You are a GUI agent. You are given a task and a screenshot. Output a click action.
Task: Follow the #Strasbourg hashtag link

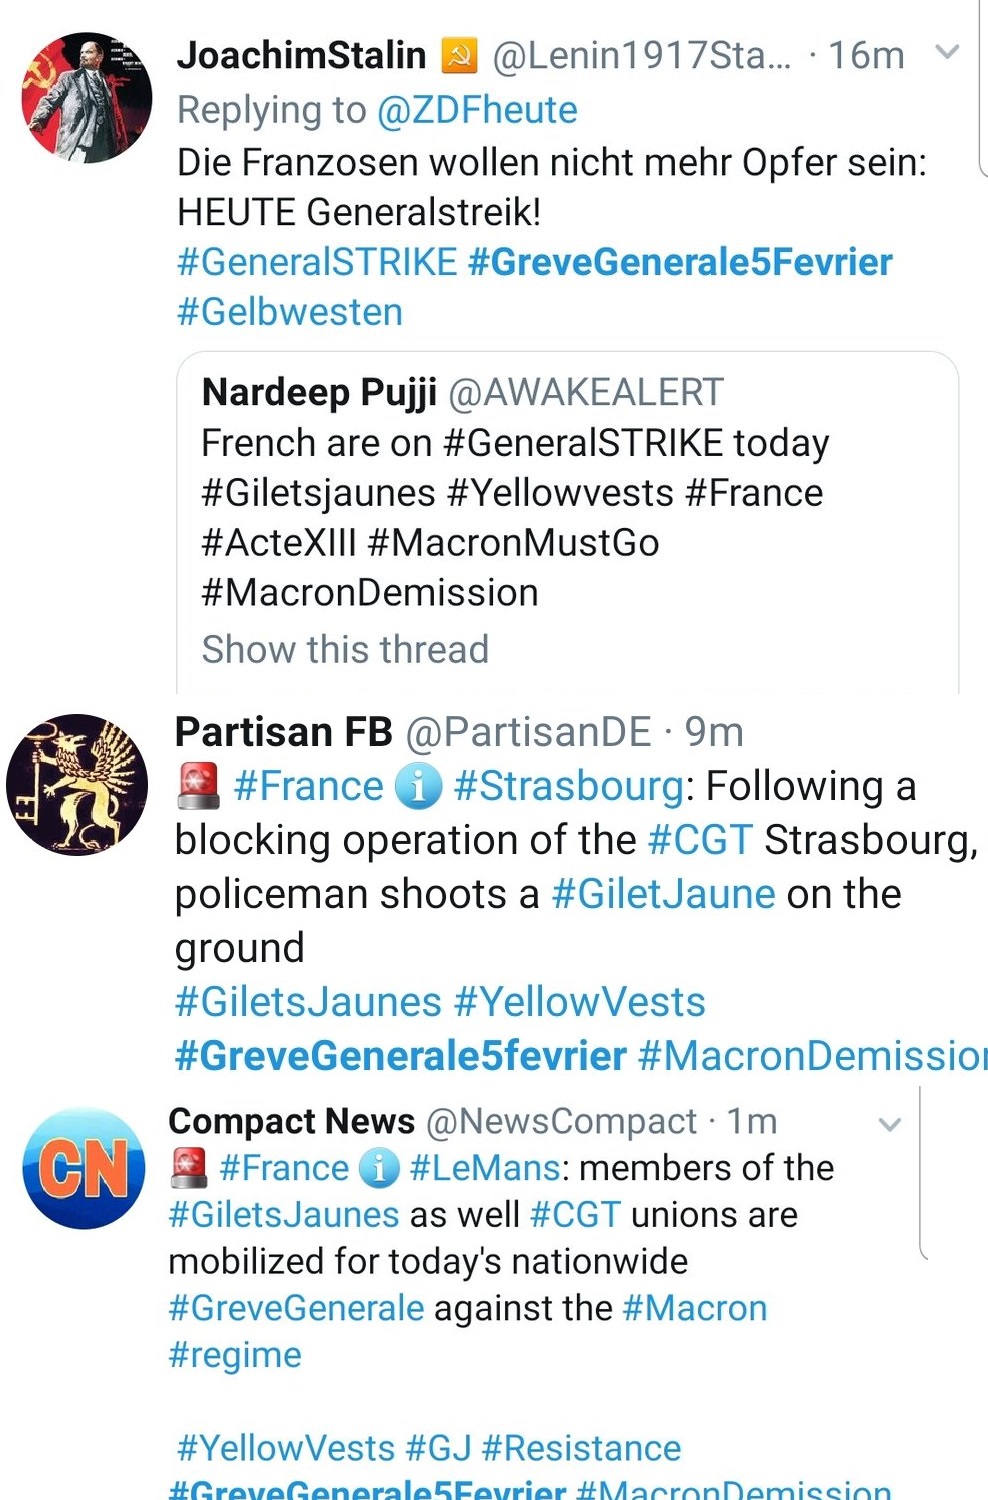568,786
